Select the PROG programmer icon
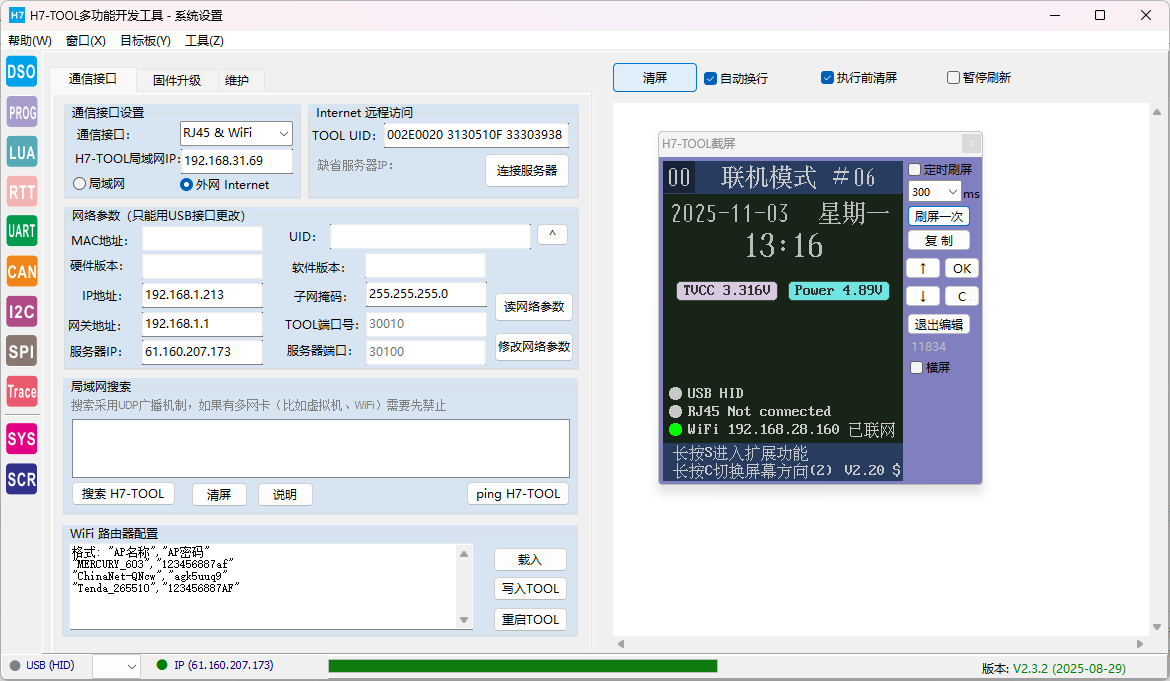Image resolution: width=1170 pixels, height=681 pixels. pyautogui.click(x=21, y=112)
